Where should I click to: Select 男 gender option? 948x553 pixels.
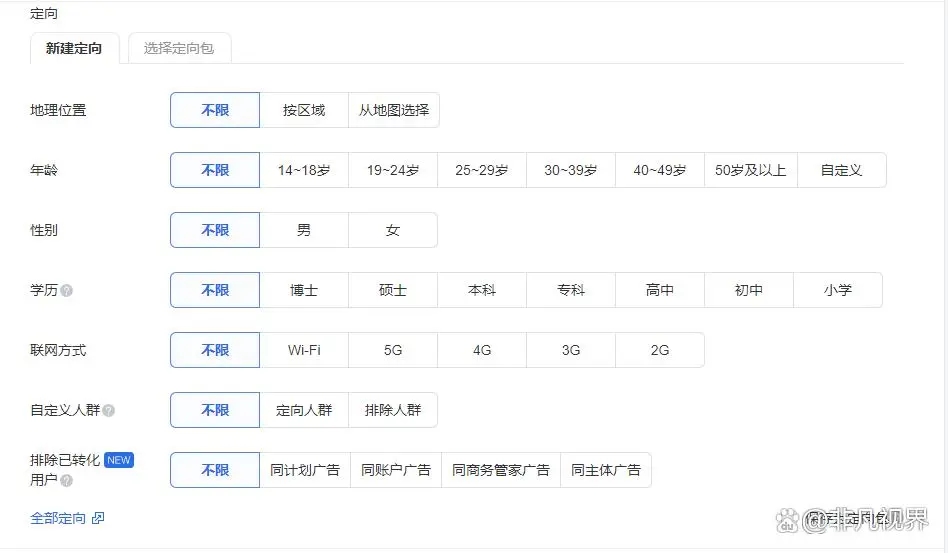pyautogui.click(x=304, y=230)
